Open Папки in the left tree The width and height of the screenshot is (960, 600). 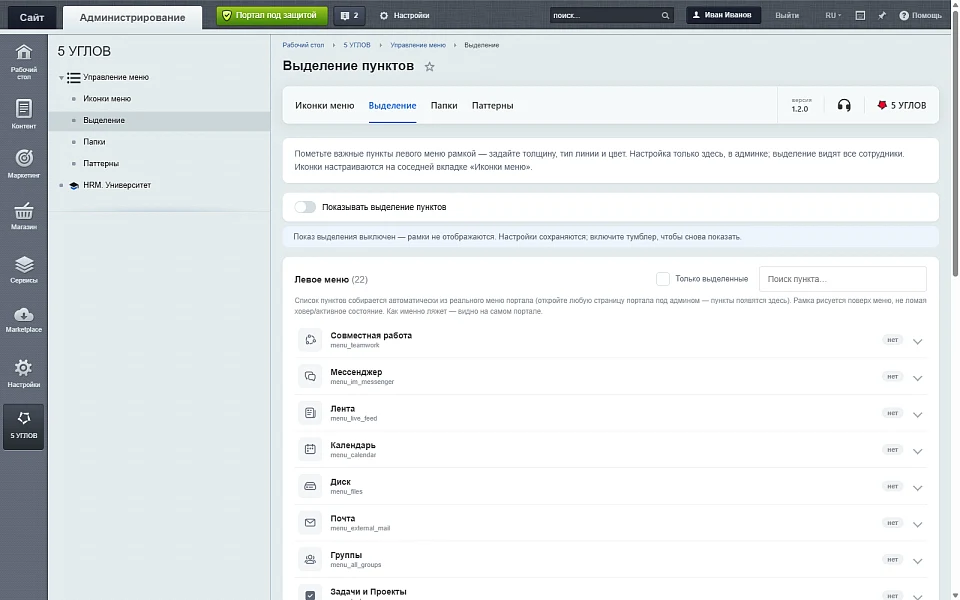coord(94,142)
